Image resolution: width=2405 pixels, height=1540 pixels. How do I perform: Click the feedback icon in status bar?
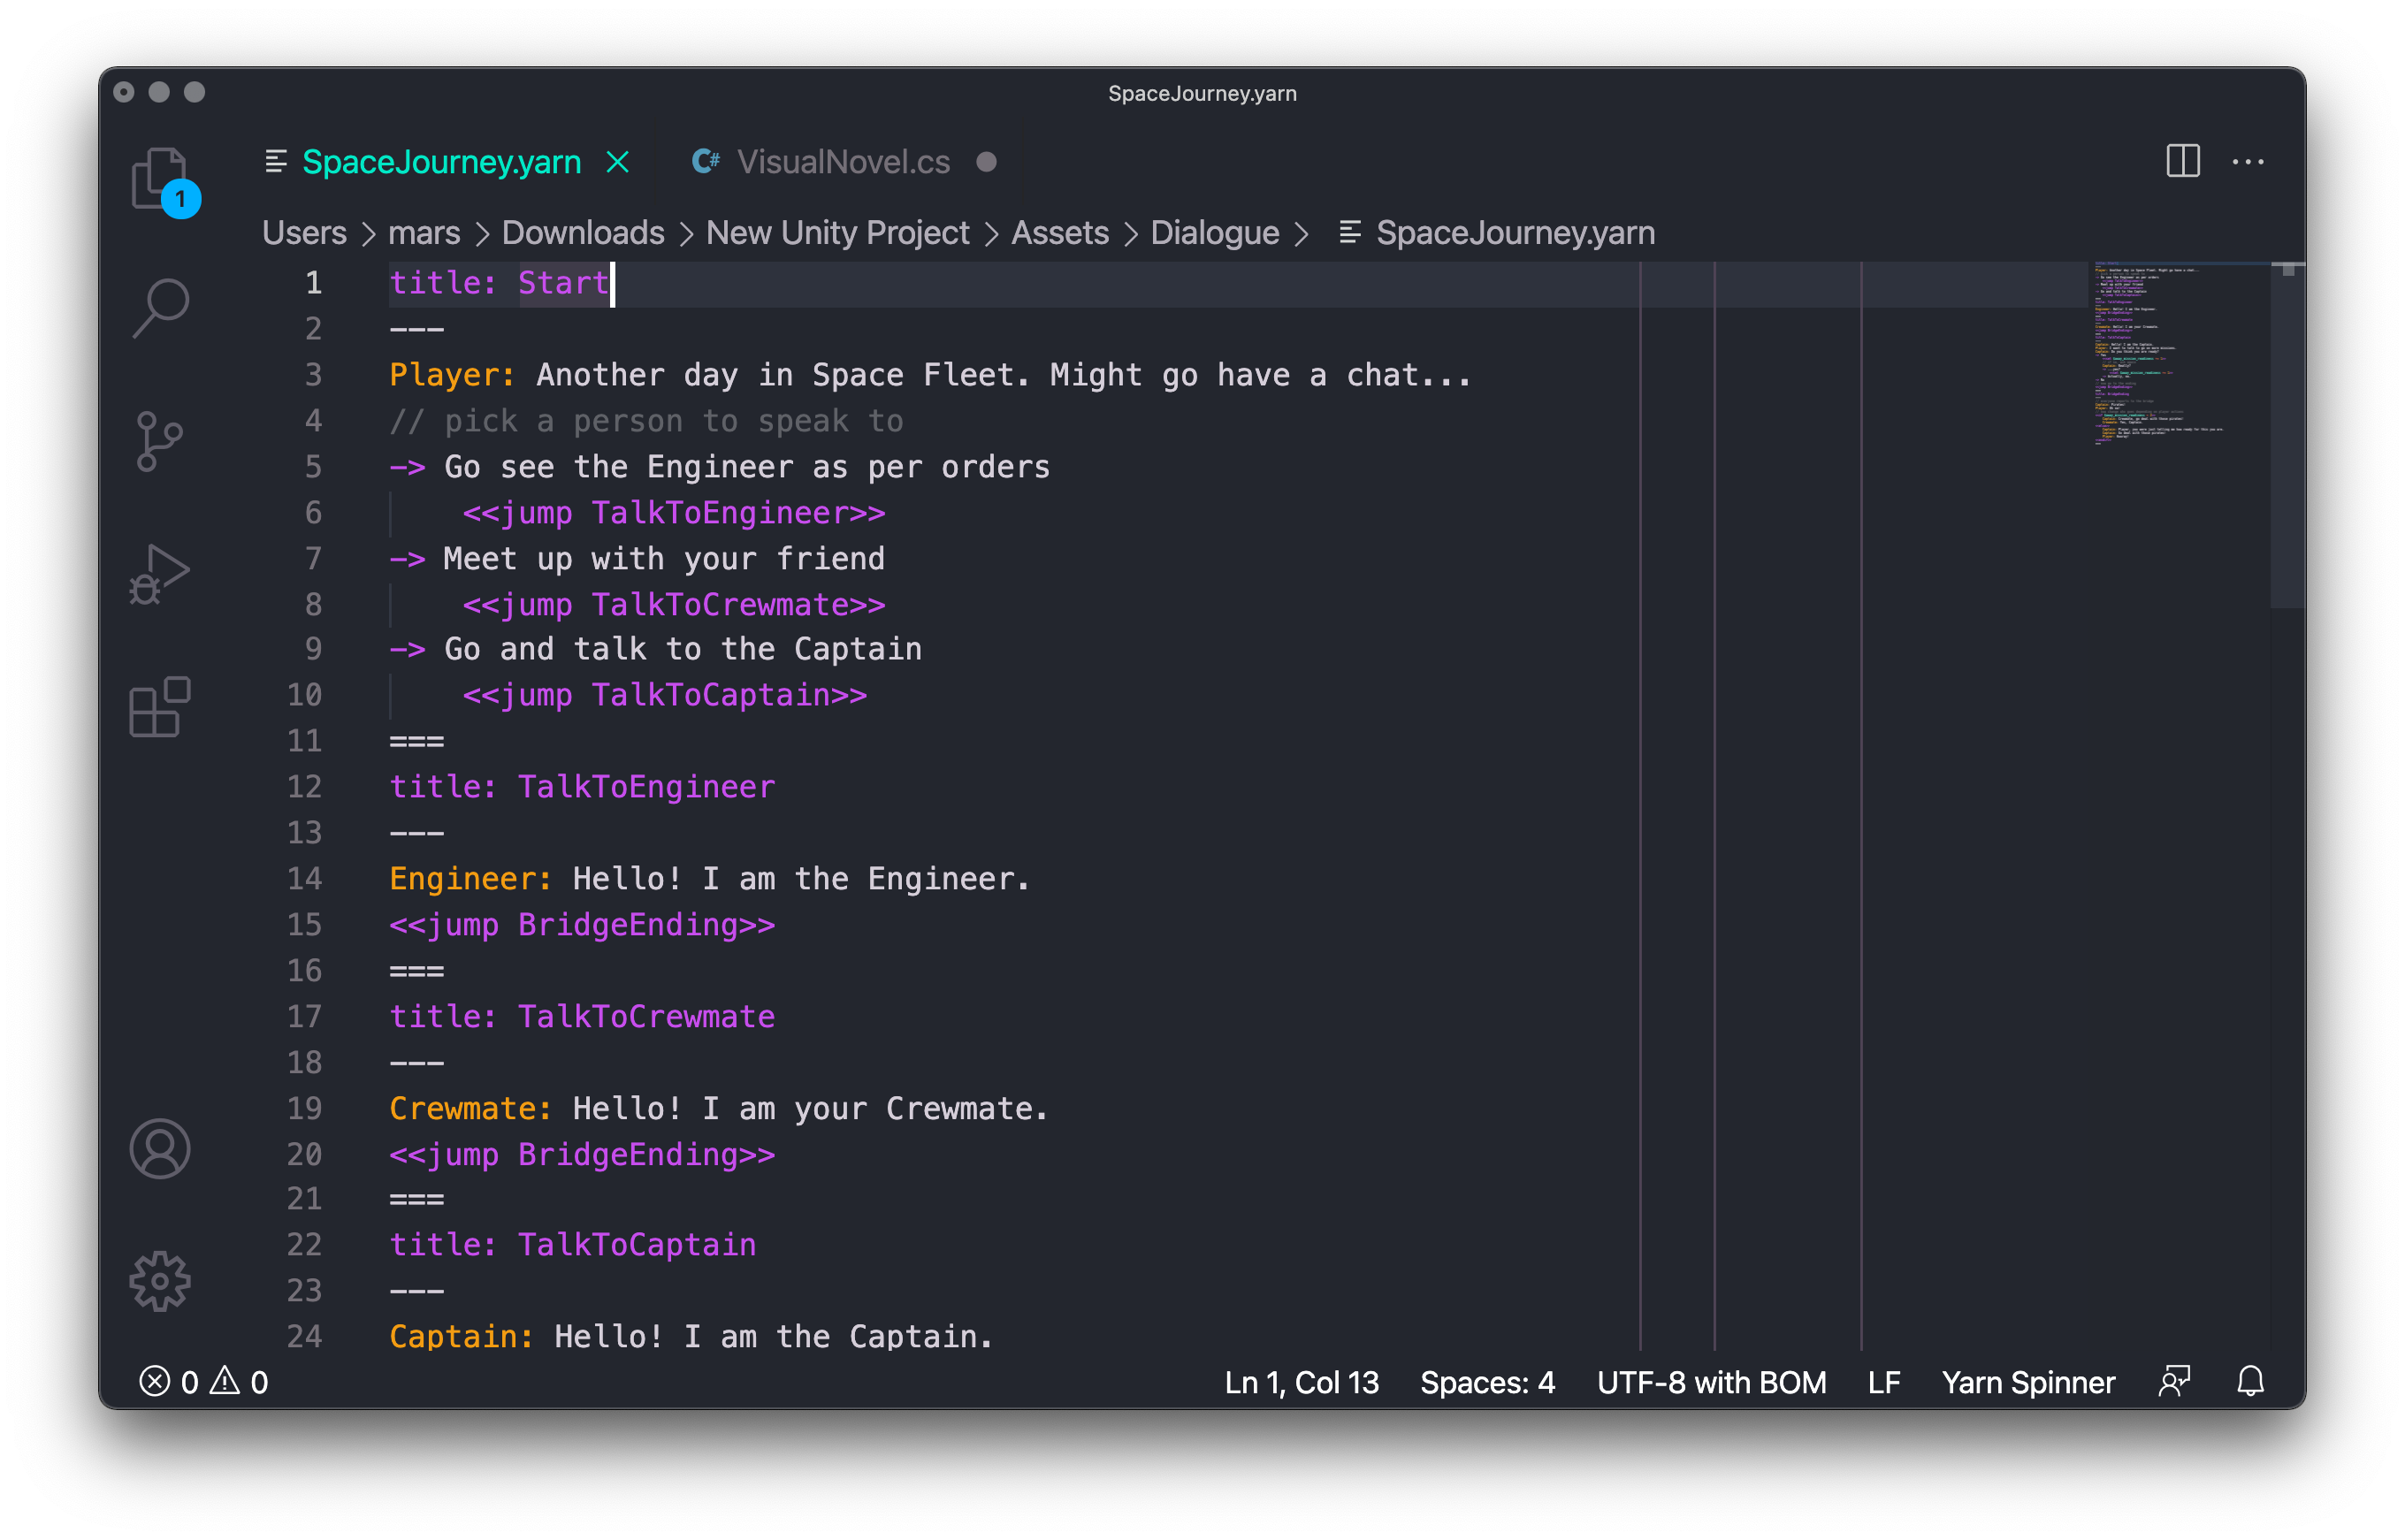pos(2174,1381)
